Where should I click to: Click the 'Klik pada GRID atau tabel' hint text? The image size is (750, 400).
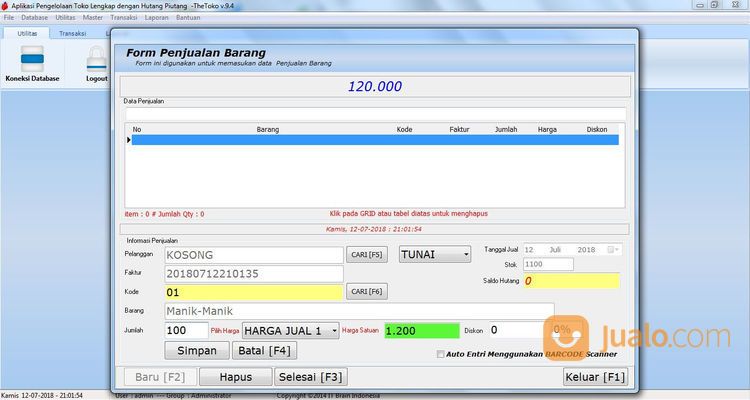(x=409, y=214)
